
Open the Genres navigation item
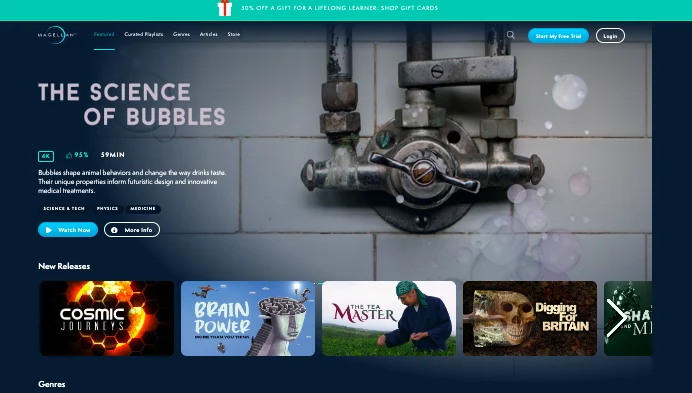(x=181, y=34)
